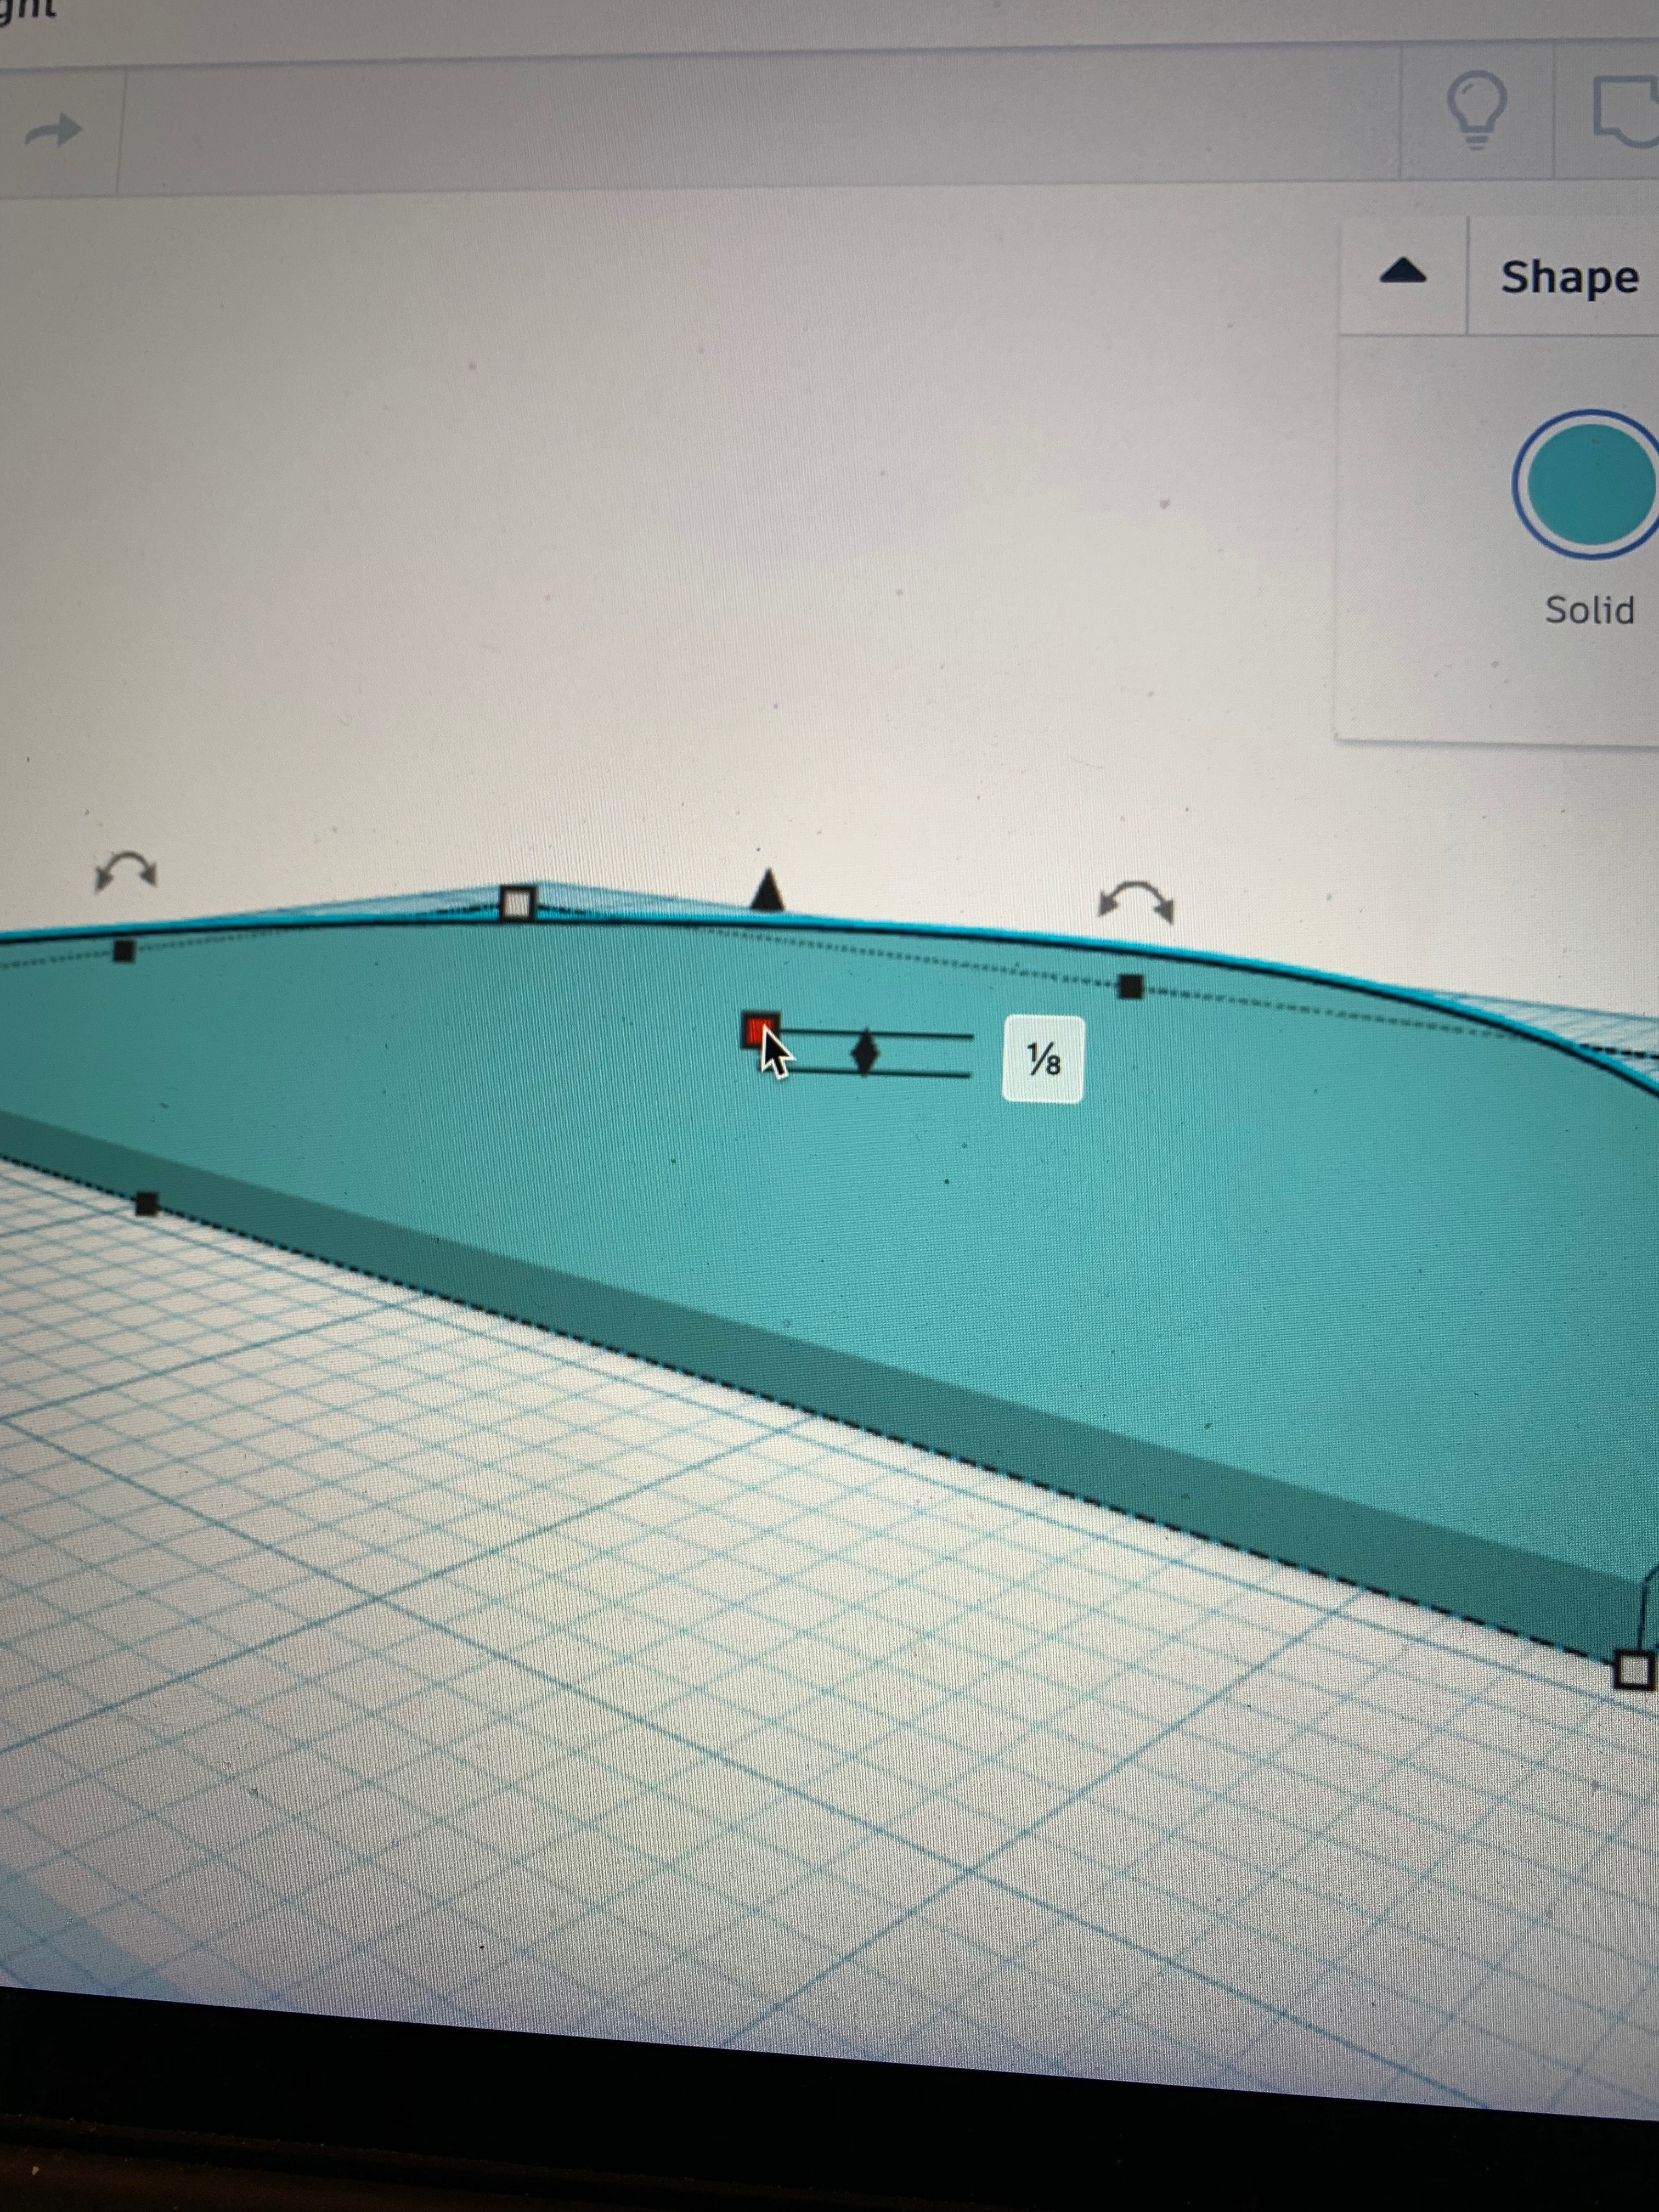Select black edge handle at upper left
Viewport: 1659px width, 2212px height.
[x=124, y=951]
